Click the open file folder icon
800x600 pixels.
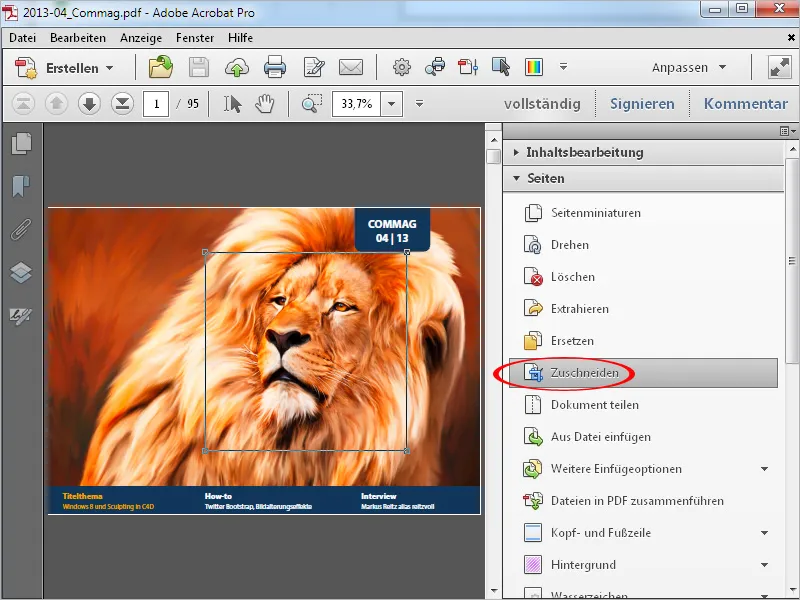click(x=161, y=67)
